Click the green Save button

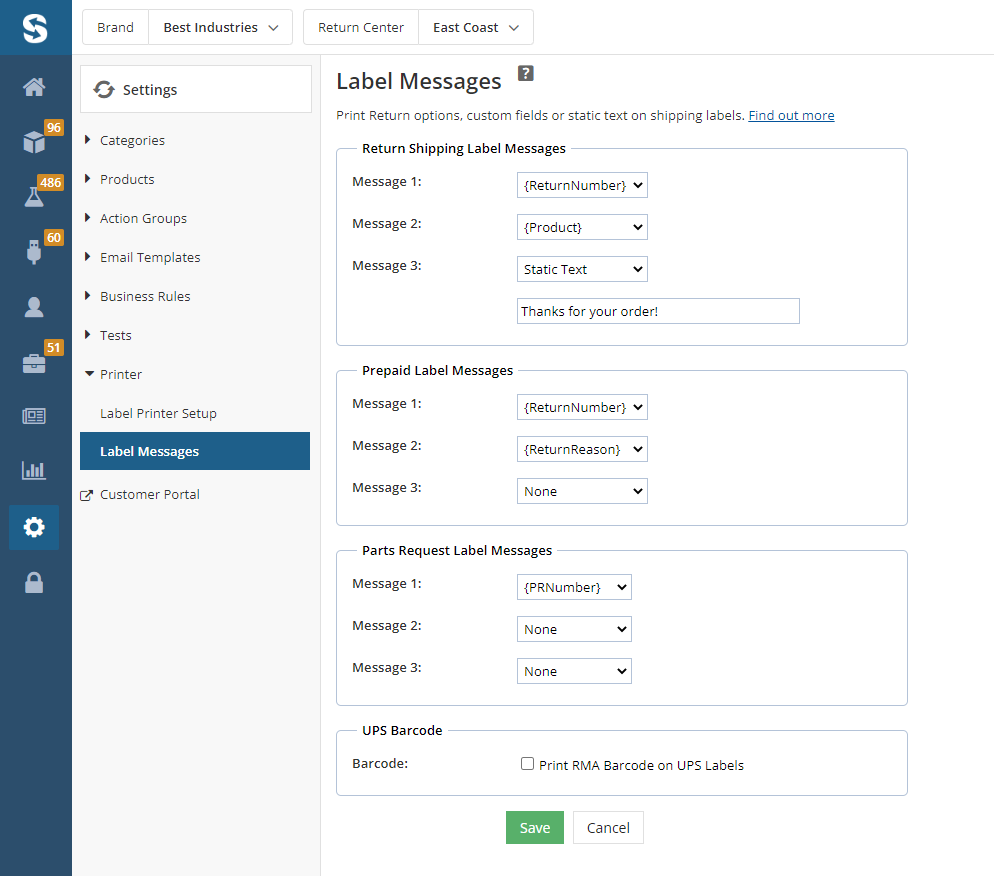534,827
